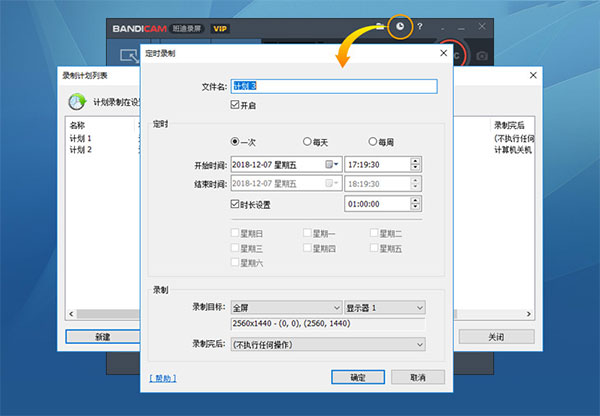Check the 星期三 checkbox
The width and height of the screenshot is (600, 416).
pyautogui.click(x=235, y=248)
